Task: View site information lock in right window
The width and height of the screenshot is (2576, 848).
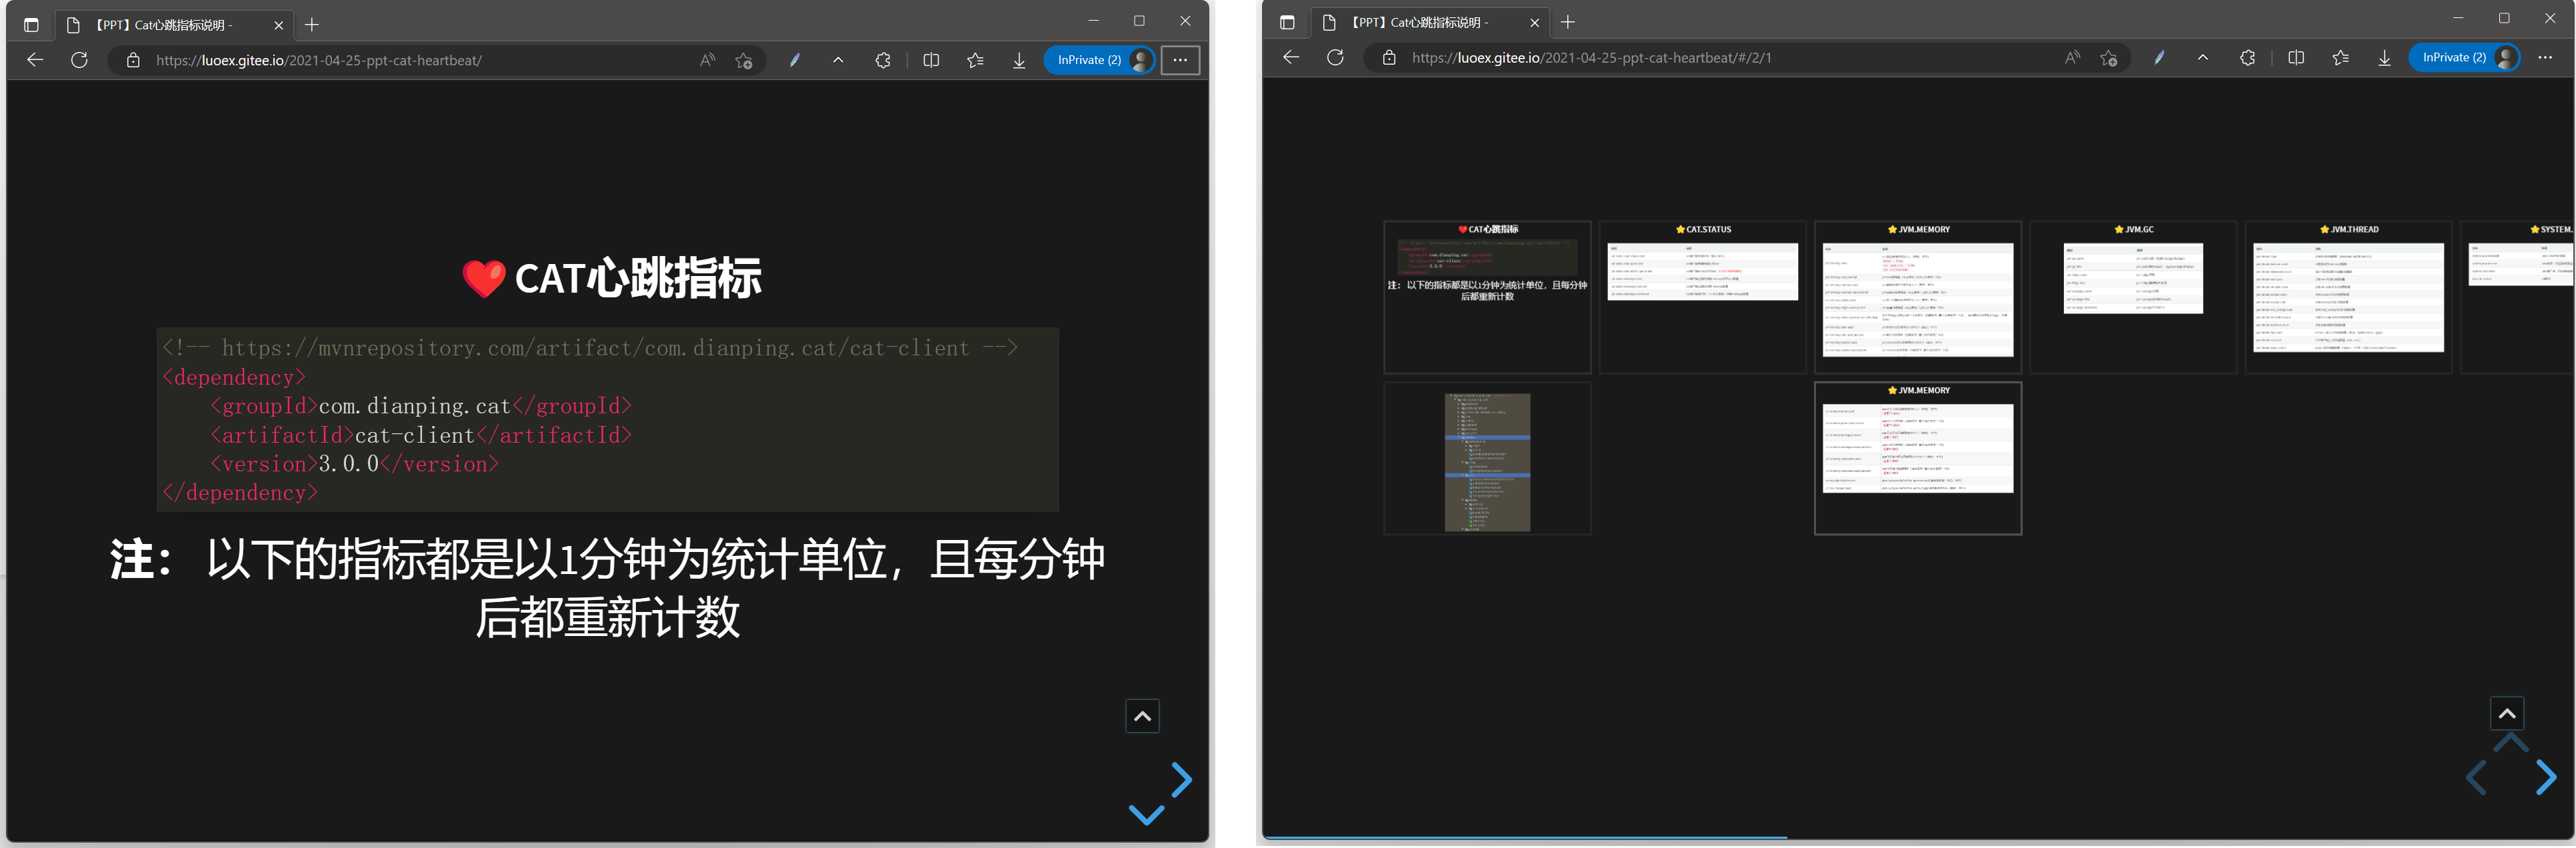Action: (1388, 58)
